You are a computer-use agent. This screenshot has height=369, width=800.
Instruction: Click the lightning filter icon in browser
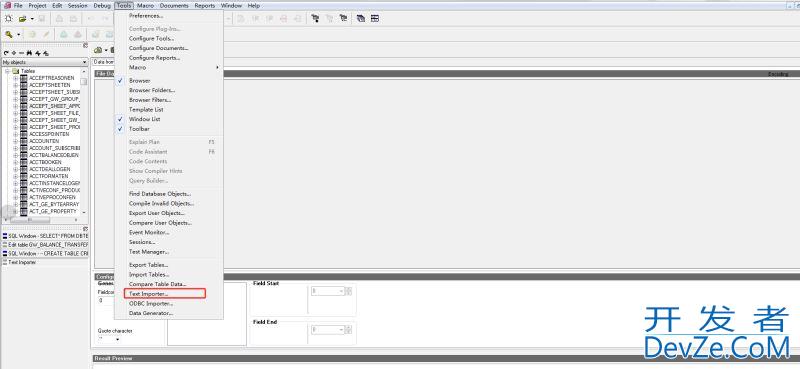pos(38,53)
